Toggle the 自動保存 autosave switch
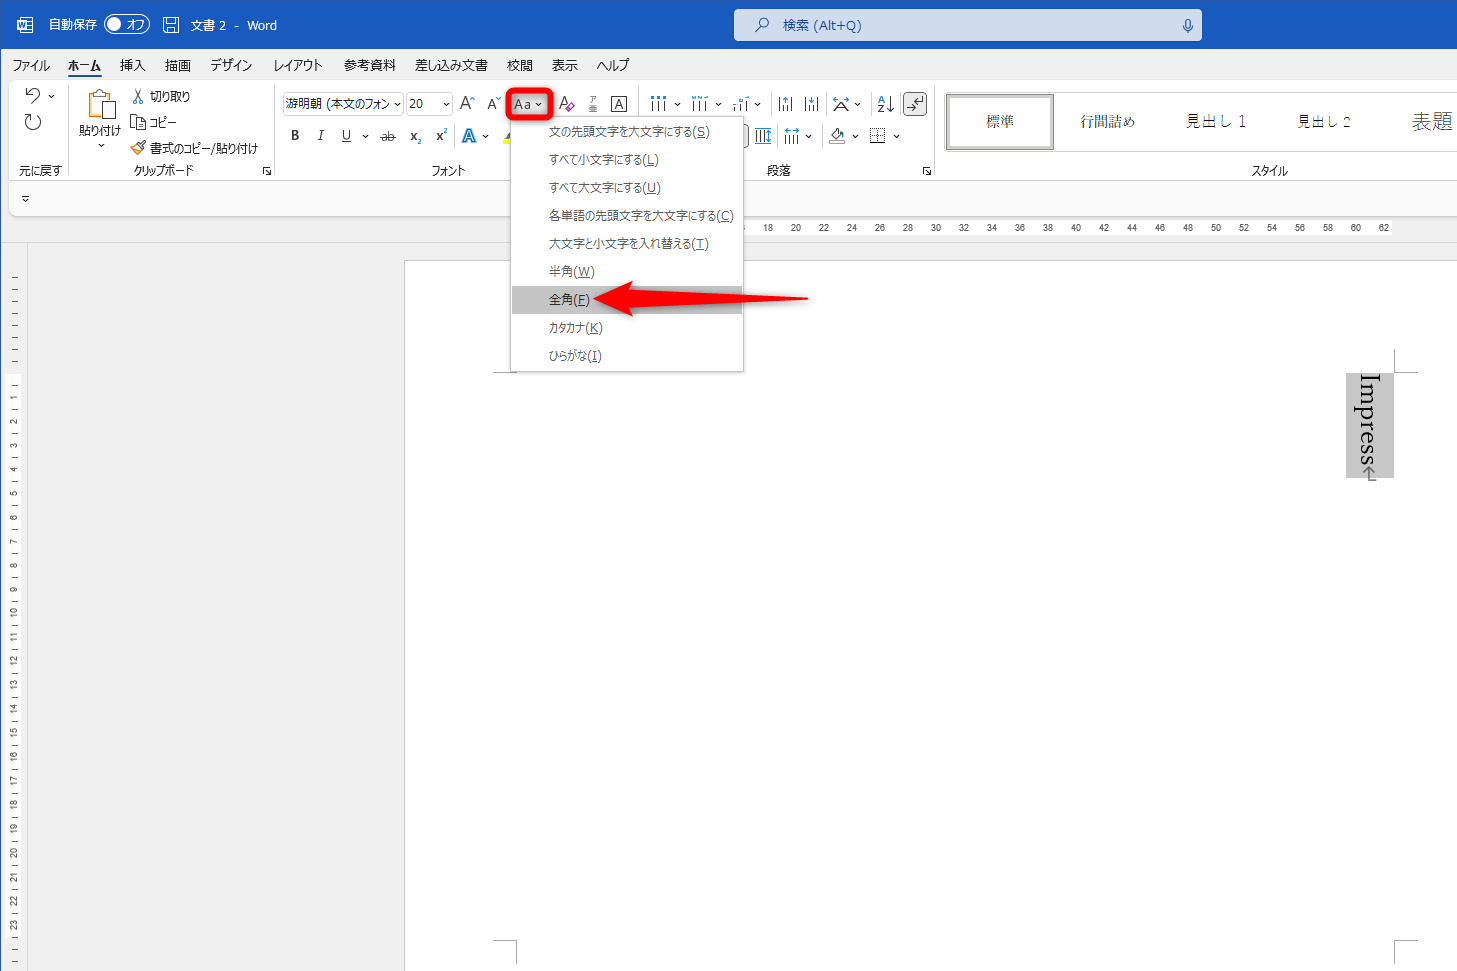The image size is (1457, 971). click(127, 25)
